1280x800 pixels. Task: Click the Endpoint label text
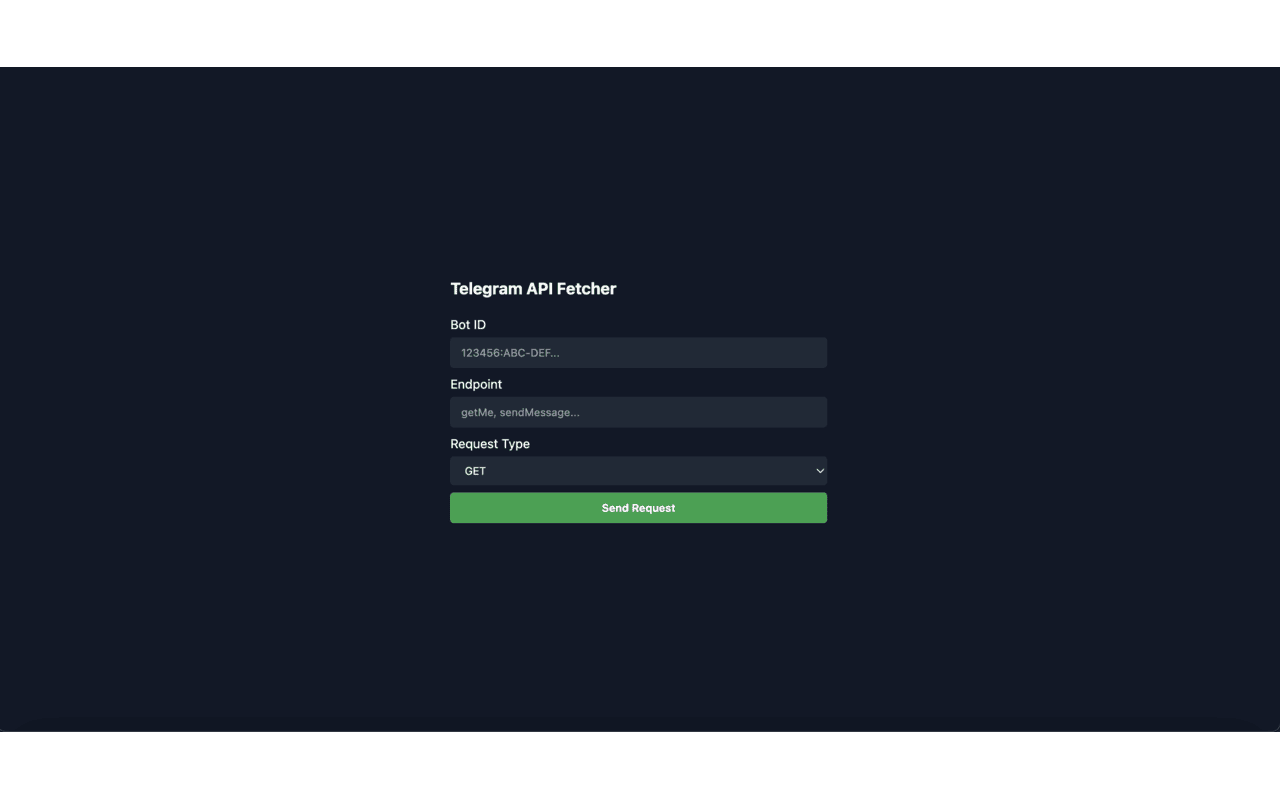(x=476, y=384)
